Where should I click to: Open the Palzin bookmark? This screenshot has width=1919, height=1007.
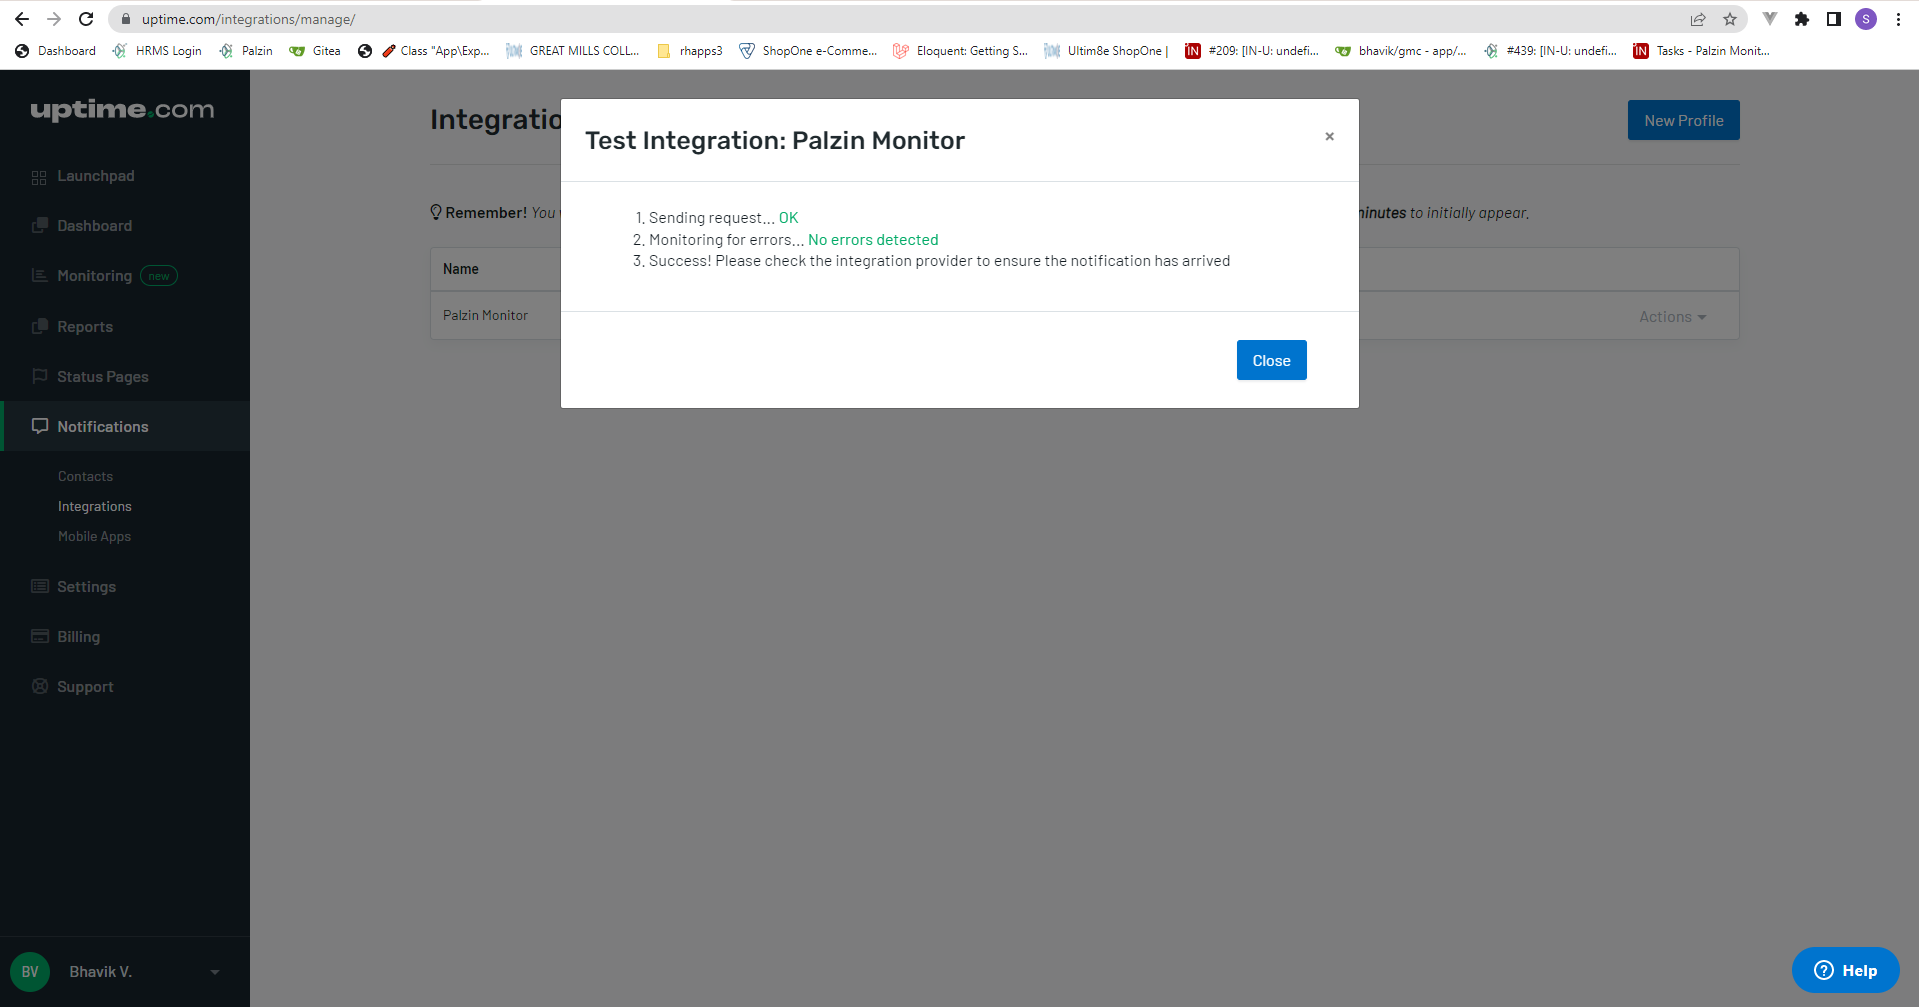point(246,51)
